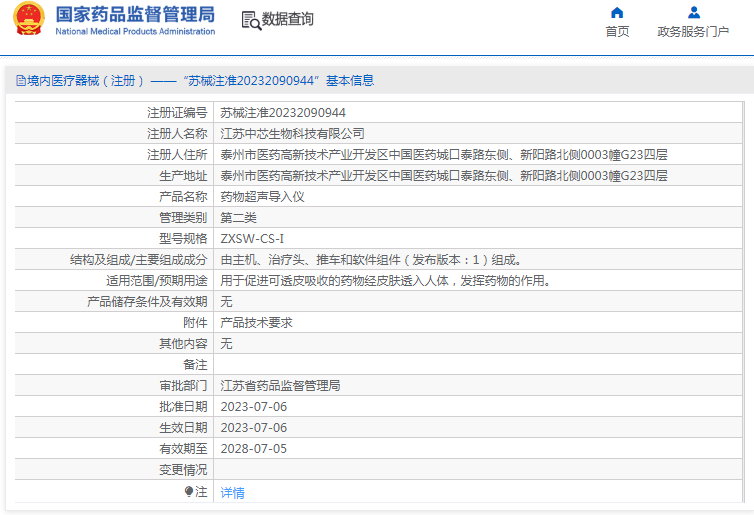Go to 首页 text link

tap(617, 32)
